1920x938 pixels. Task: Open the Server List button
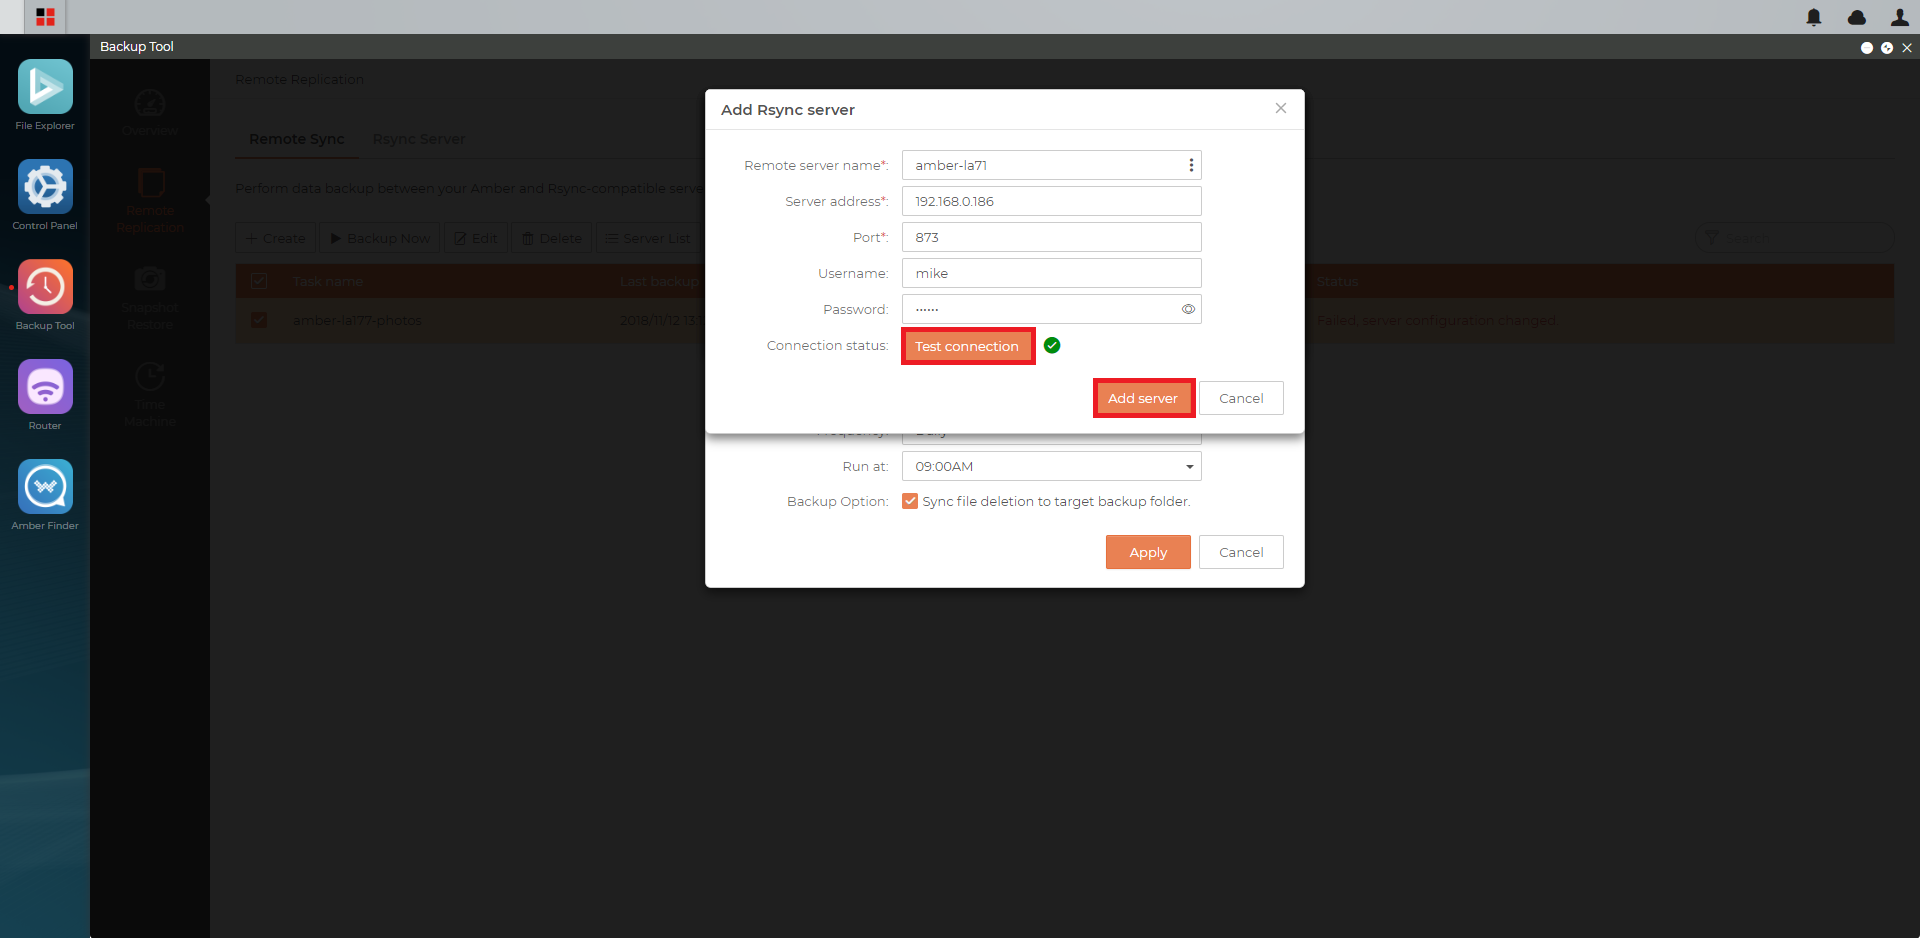pos(648,238)
